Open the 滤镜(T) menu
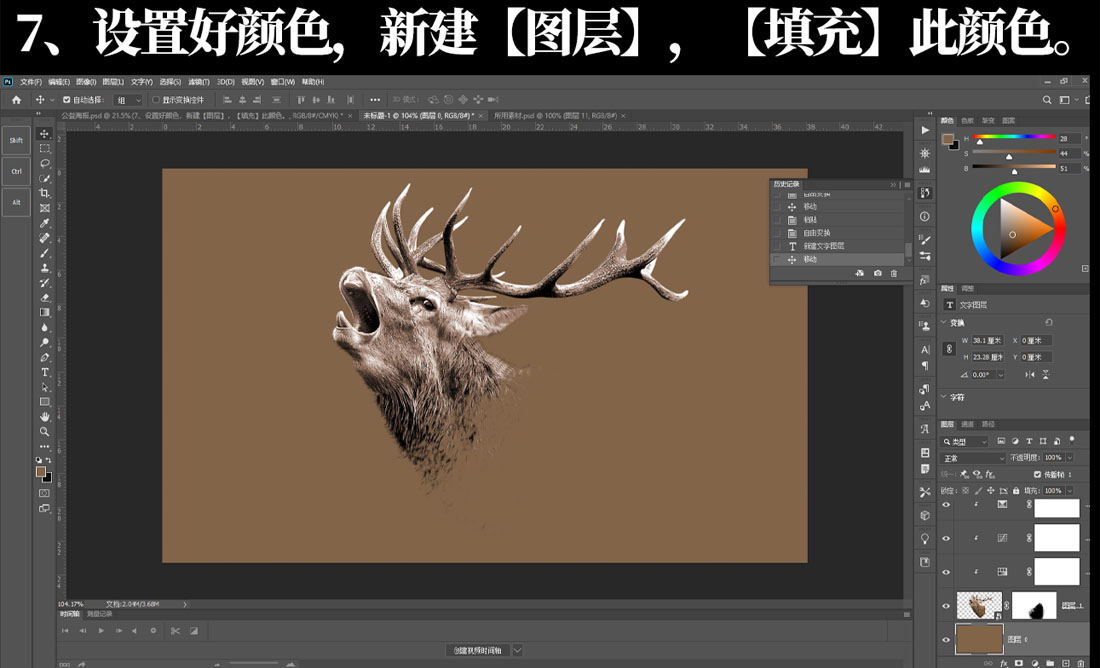Viewport: 1100px width, 668px height. pos(198,82)
